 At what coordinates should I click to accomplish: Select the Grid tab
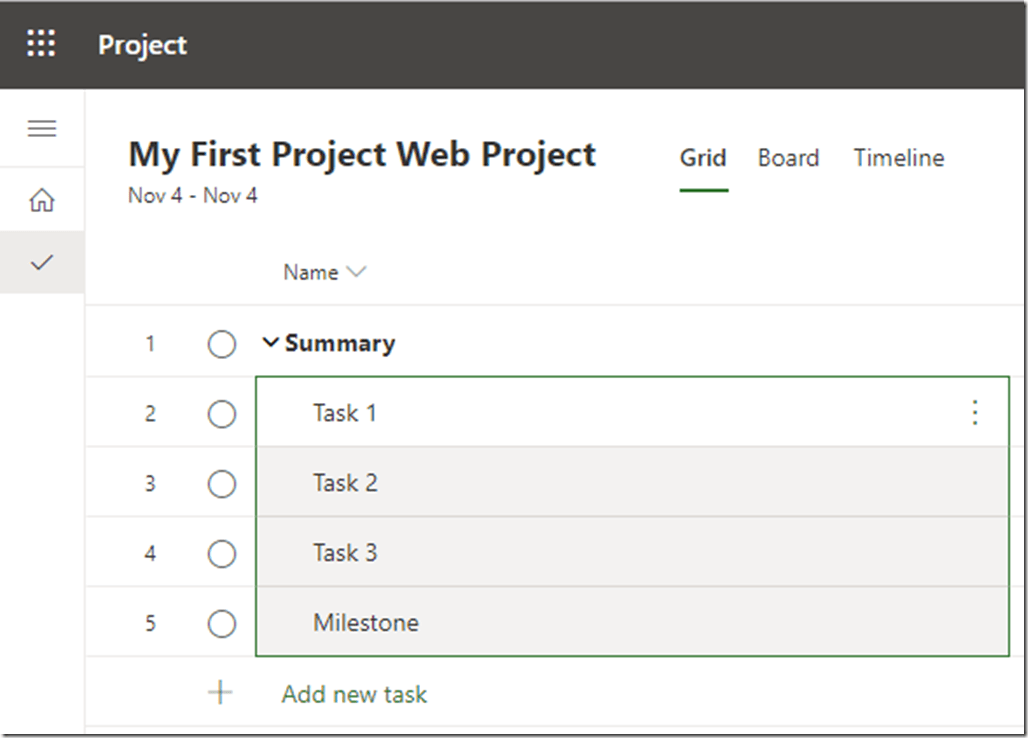point(703,158)
